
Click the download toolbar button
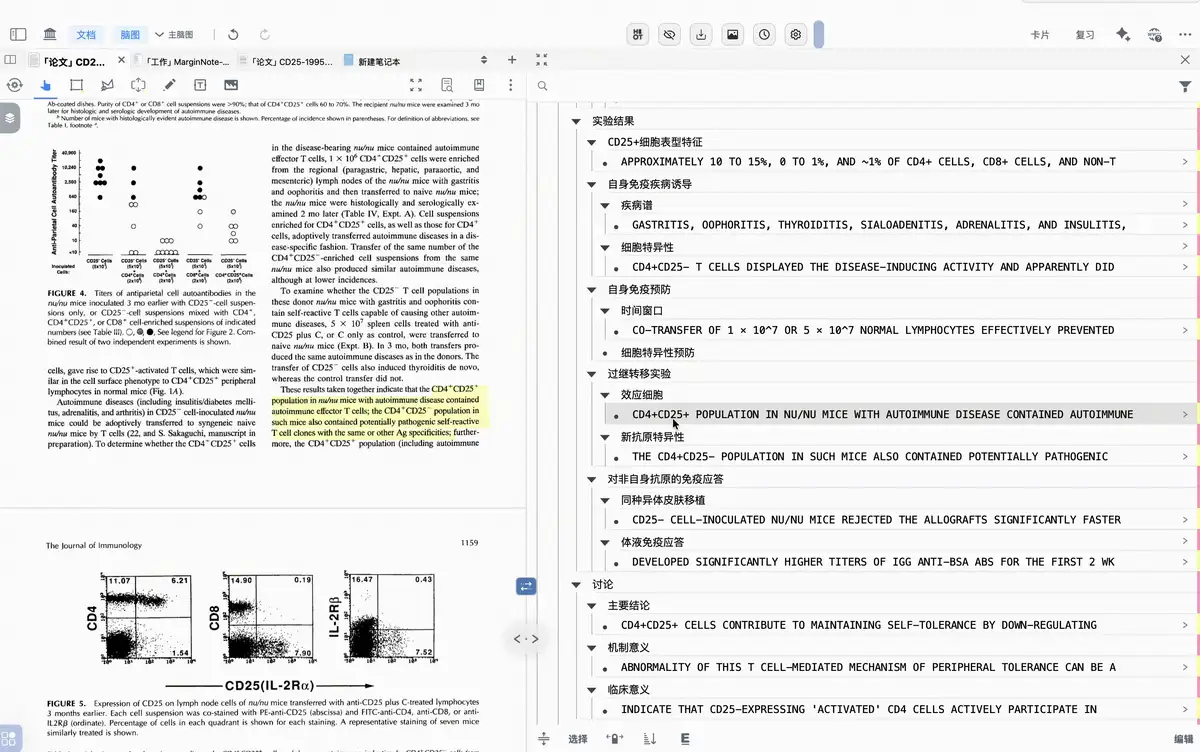coord(702,34)
